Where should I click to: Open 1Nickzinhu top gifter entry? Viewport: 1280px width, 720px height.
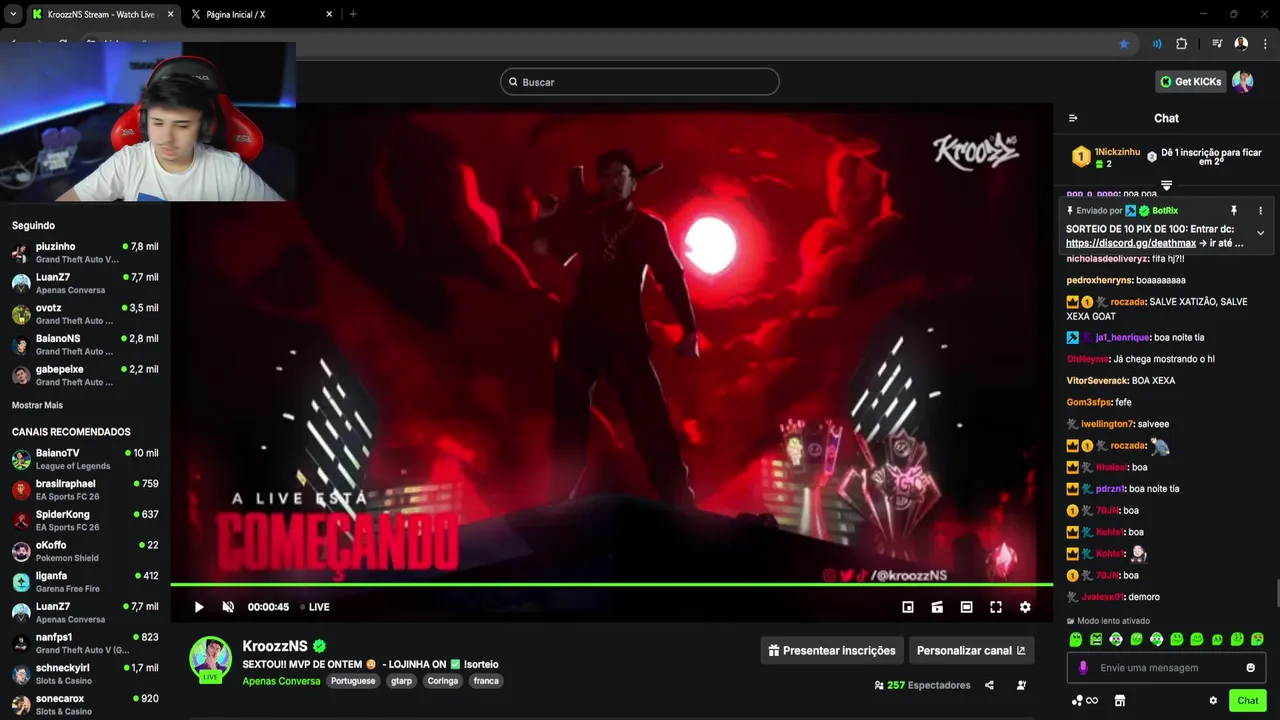[1106, 157]
